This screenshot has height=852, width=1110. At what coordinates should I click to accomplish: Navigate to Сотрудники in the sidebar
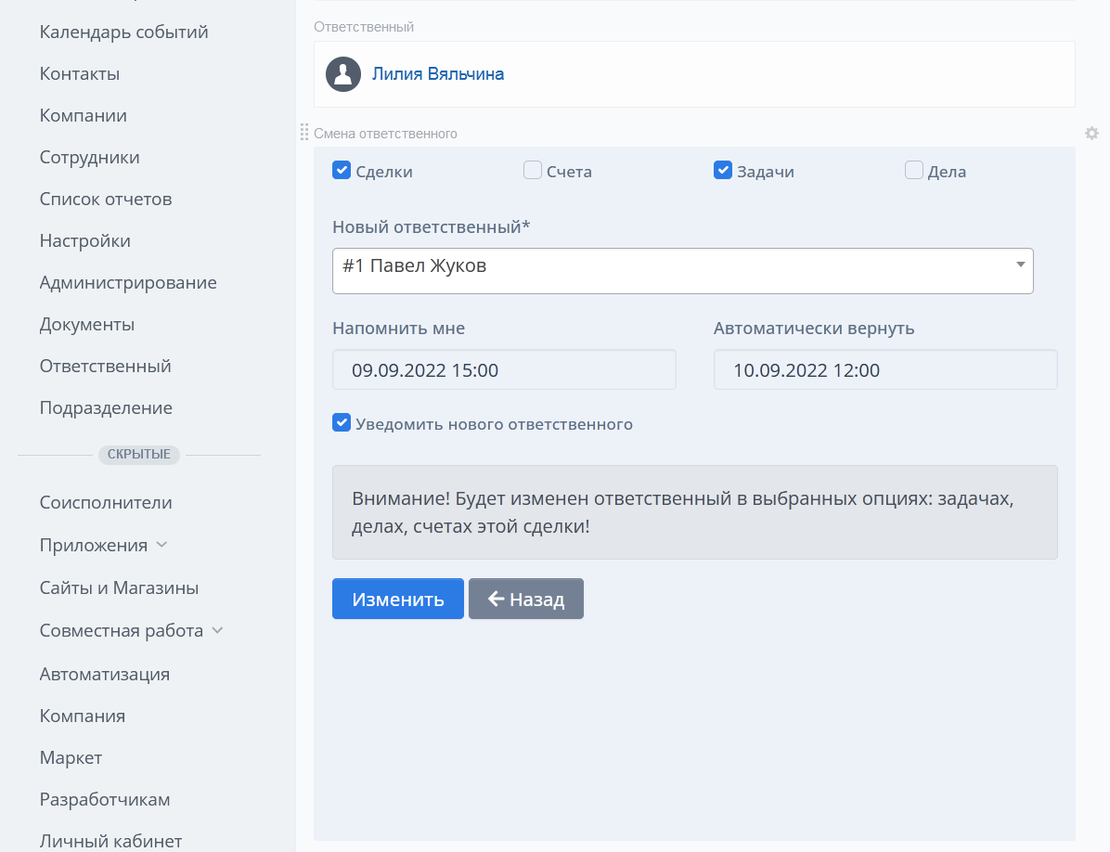tap(90, 157)
